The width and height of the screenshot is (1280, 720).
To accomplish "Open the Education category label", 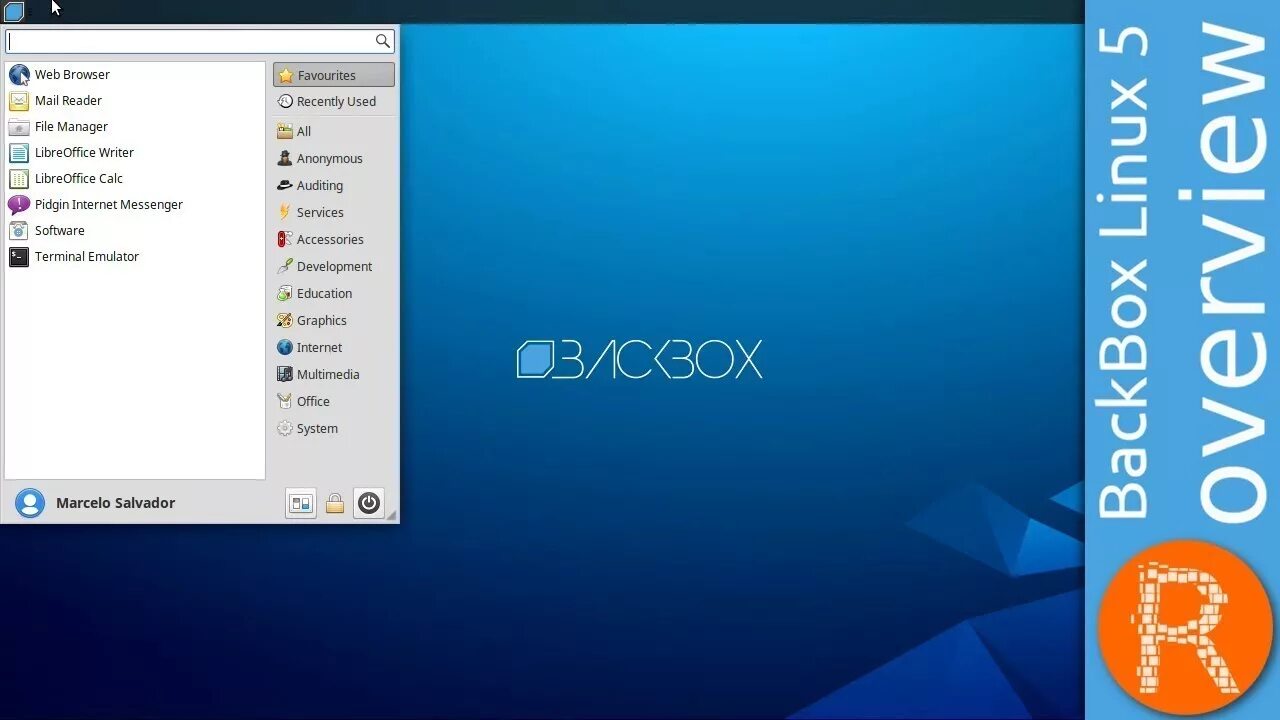I will tap(324, 294).
